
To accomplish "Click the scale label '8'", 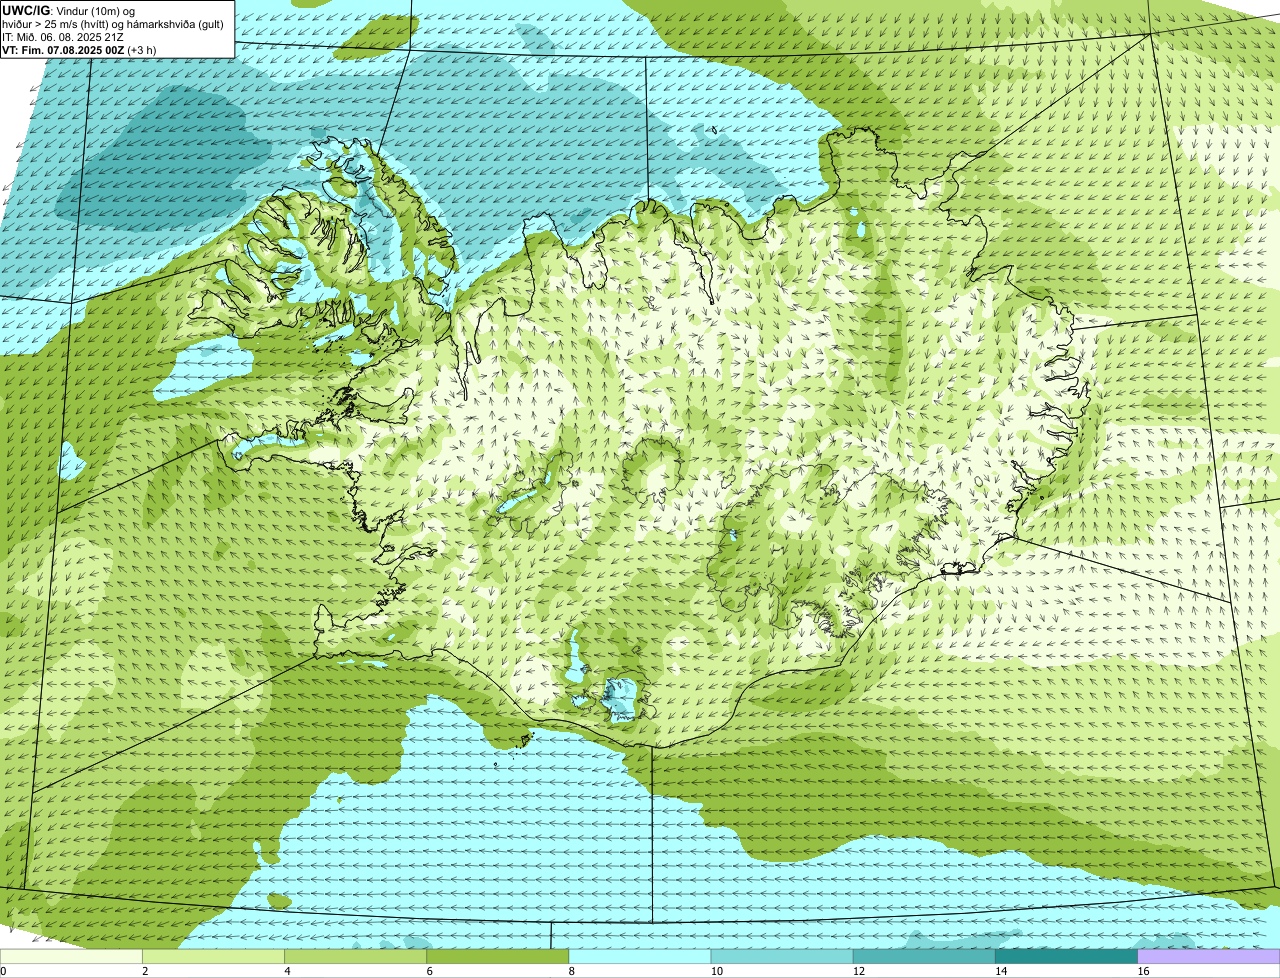I will coord(571,971).
